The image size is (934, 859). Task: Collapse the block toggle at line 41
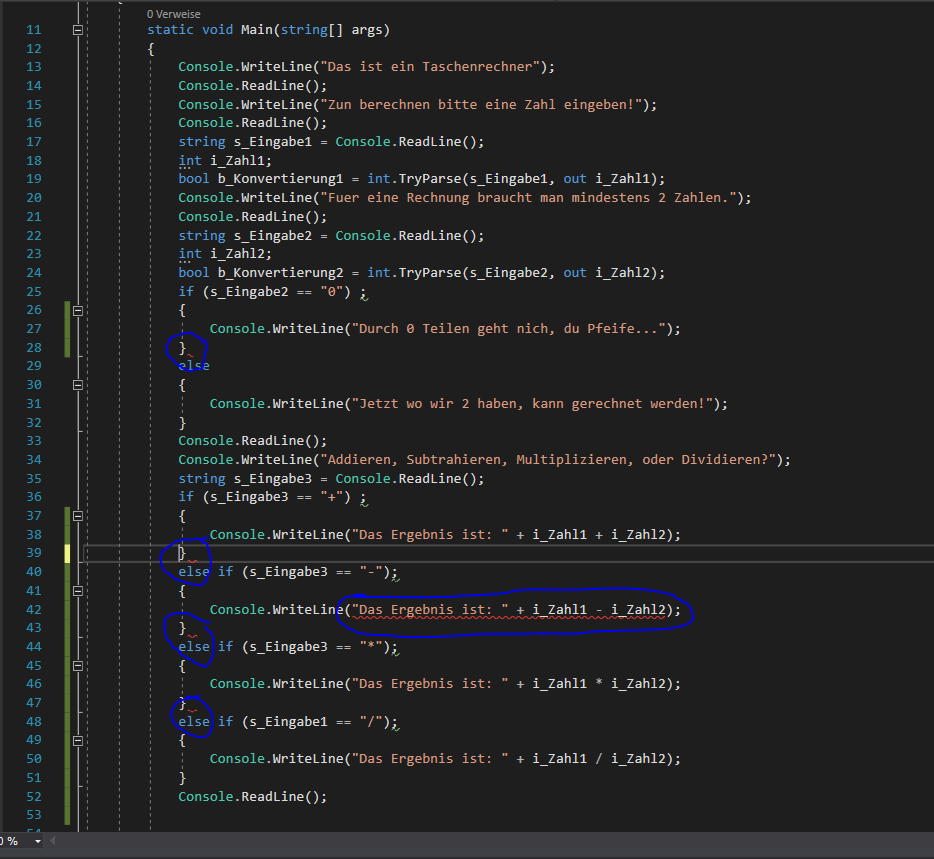point(78,591)
